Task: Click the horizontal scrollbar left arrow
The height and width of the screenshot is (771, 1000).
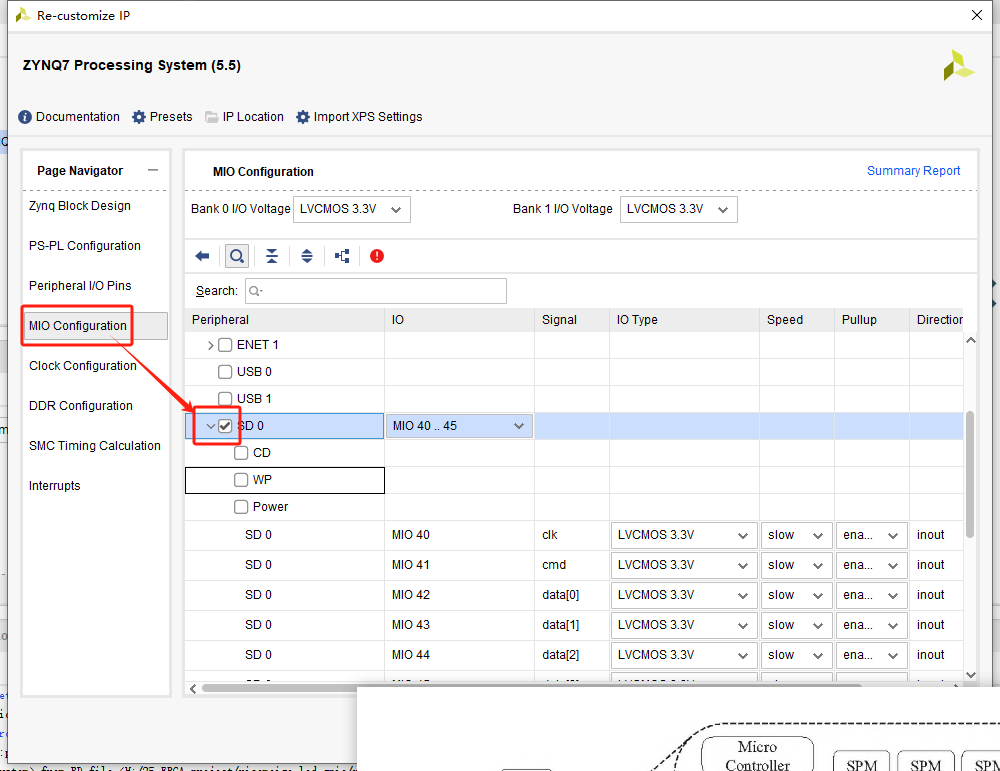Action: click(x=193, y=688)
